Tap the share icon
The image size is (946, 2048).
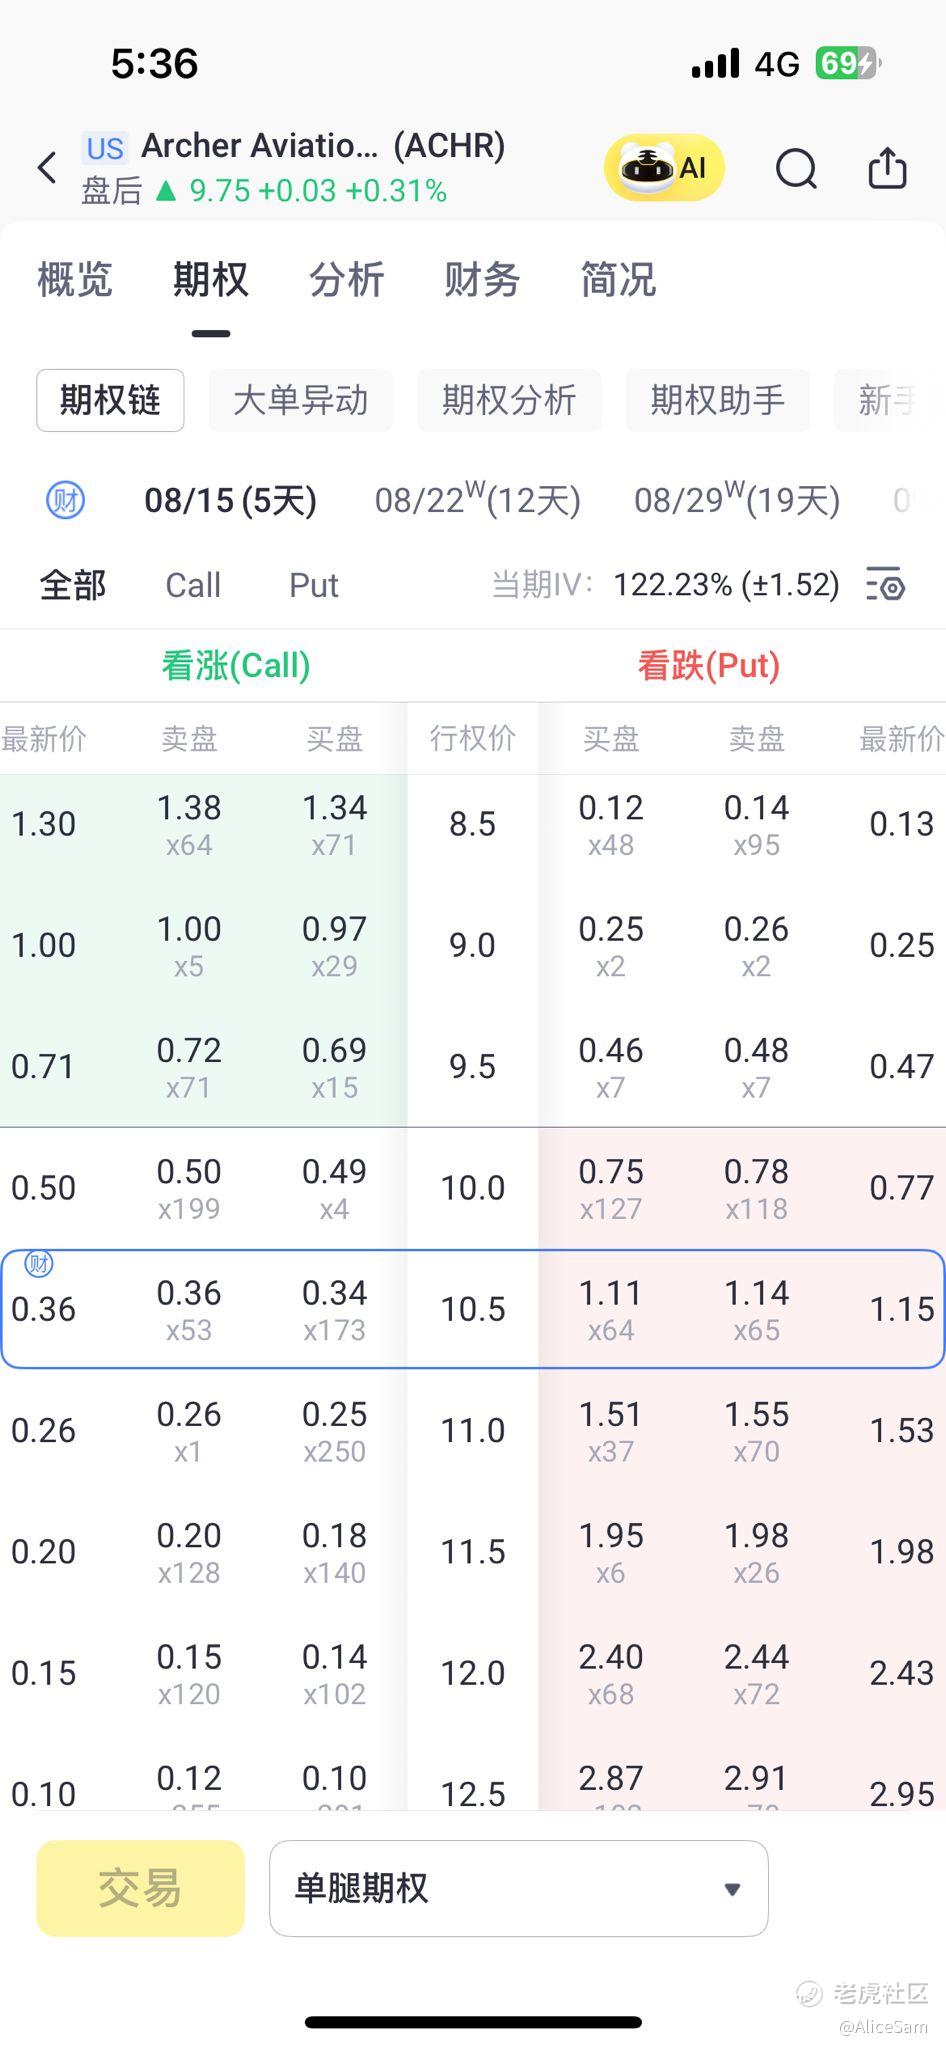click(x=887, y=167)
